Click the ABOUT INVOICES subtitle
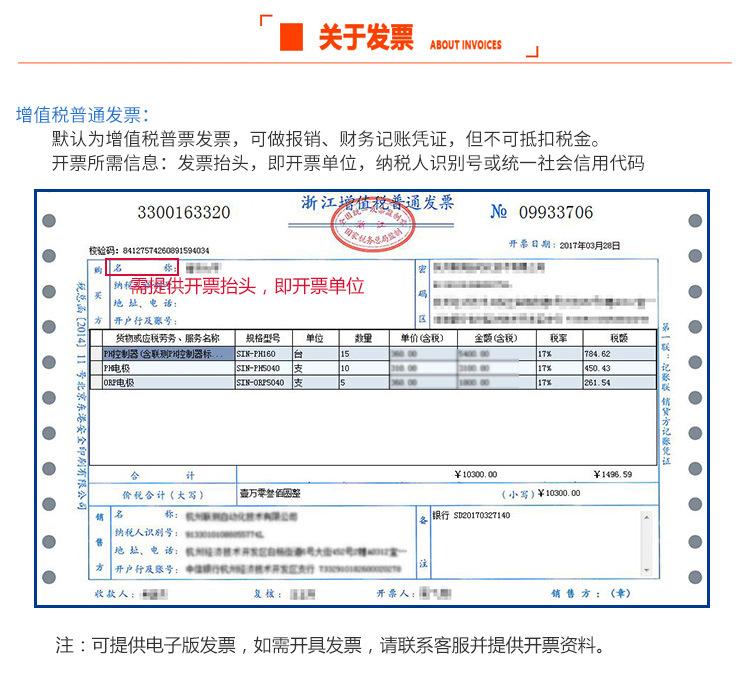Screen dimensions: 750x679 pos(465,45)
